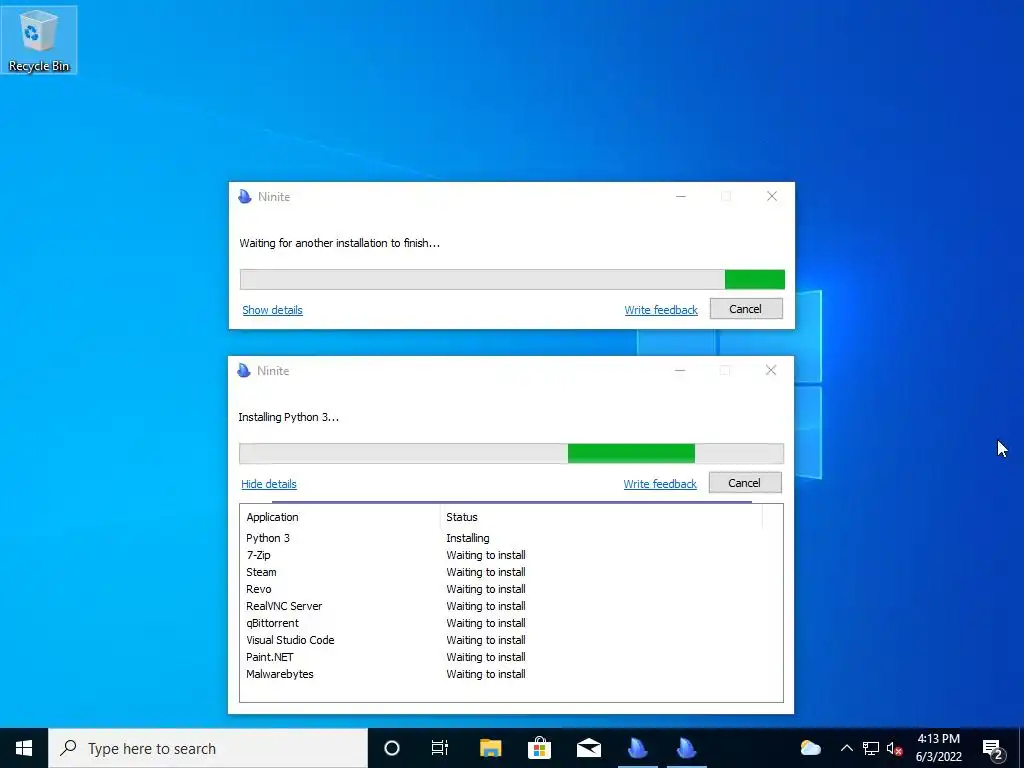Open the Recycle Bin desktop icon
The width and height of the screenshot is (1024, 768).
[x=39, y=40]
